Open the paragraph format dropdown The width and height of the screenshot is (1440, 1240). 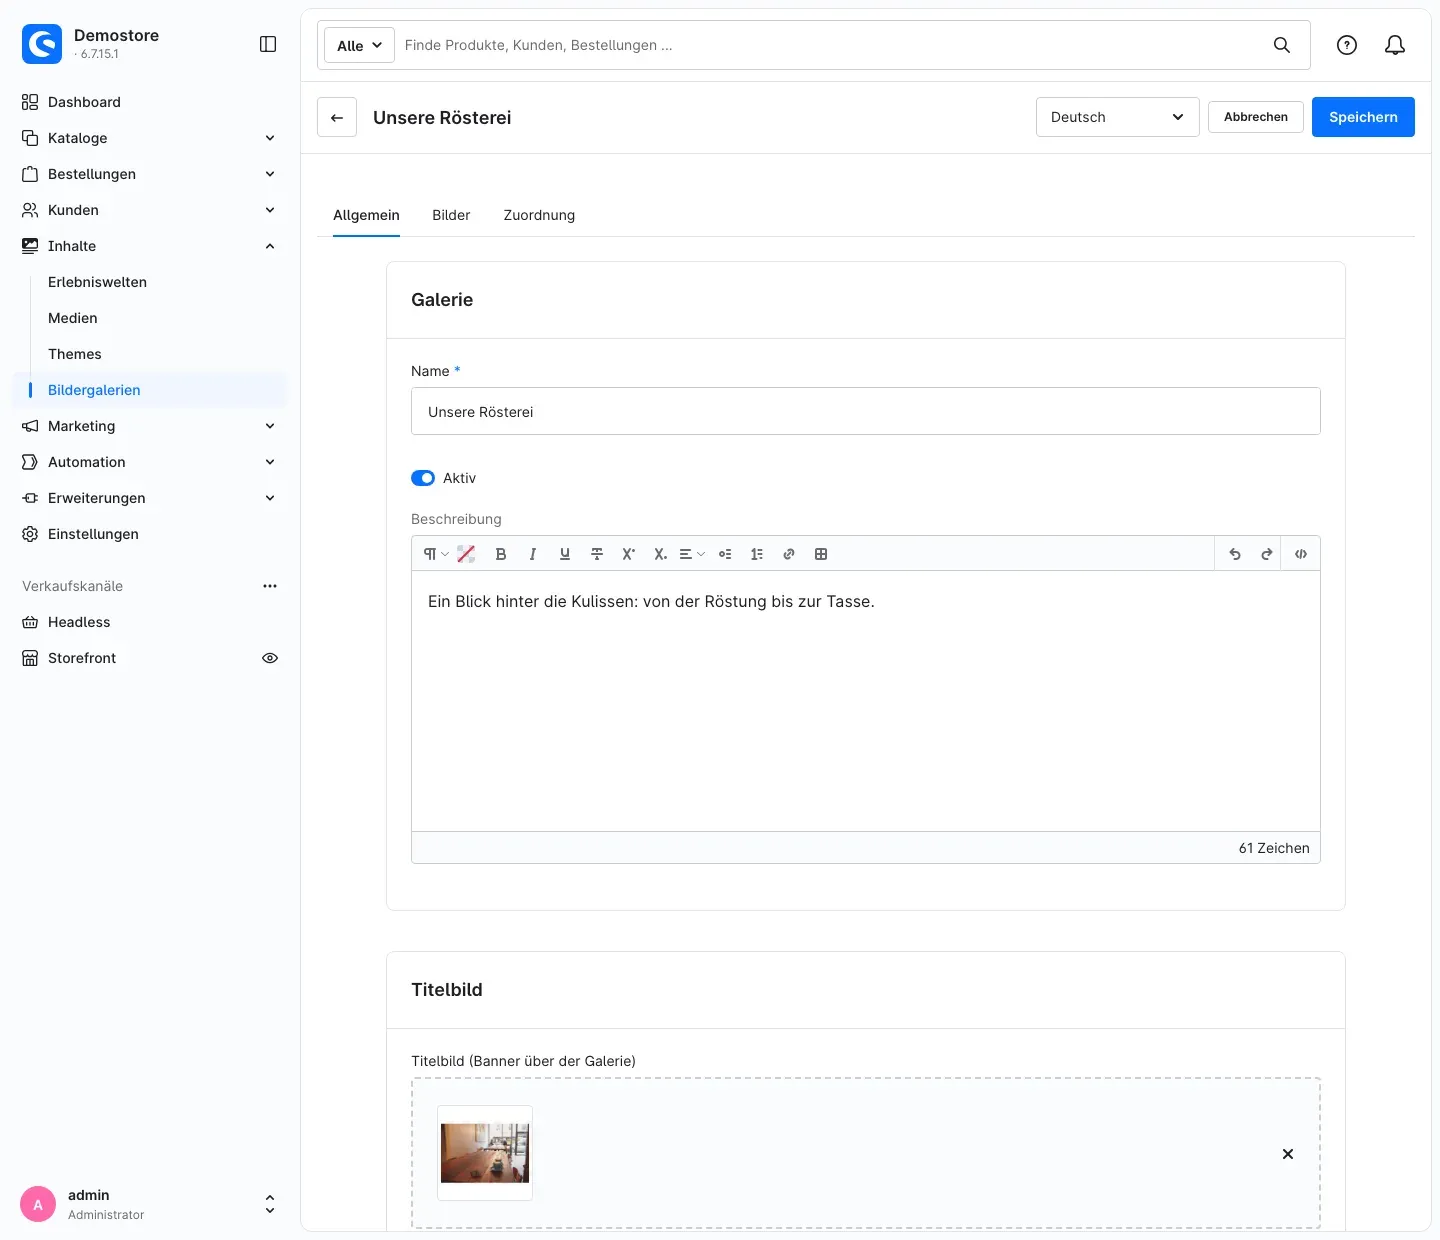coord(435,554)
